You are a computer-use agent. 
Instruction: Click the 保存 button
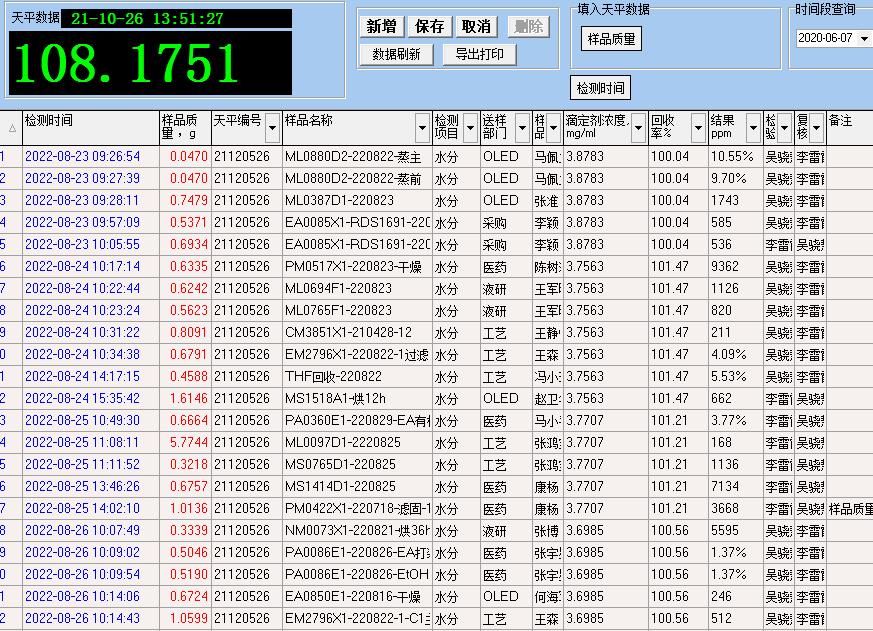click(x=428, y=25)
